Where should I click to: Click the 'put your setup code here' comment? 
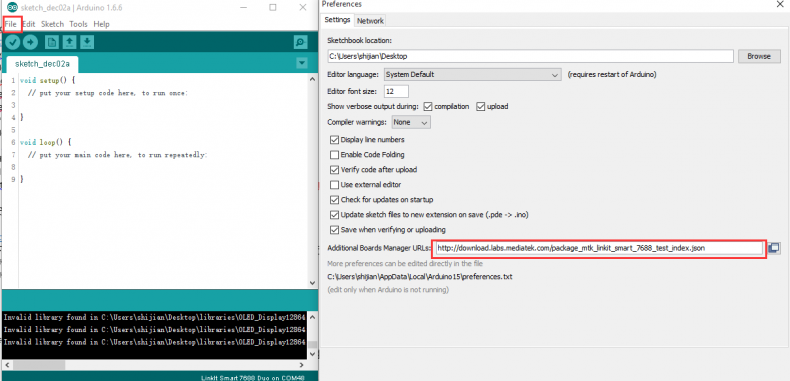pos(108,93)
